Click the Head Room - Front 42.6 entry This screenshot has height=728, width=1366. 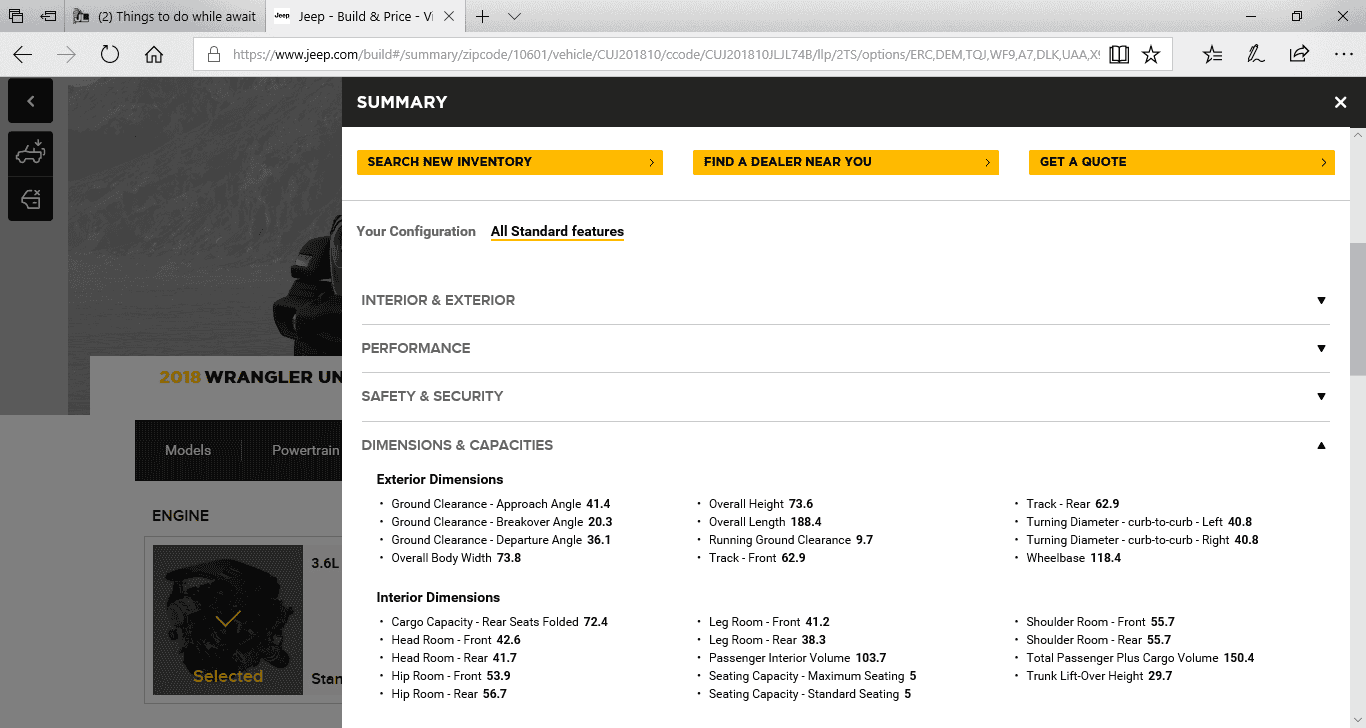tap(456, 640)
